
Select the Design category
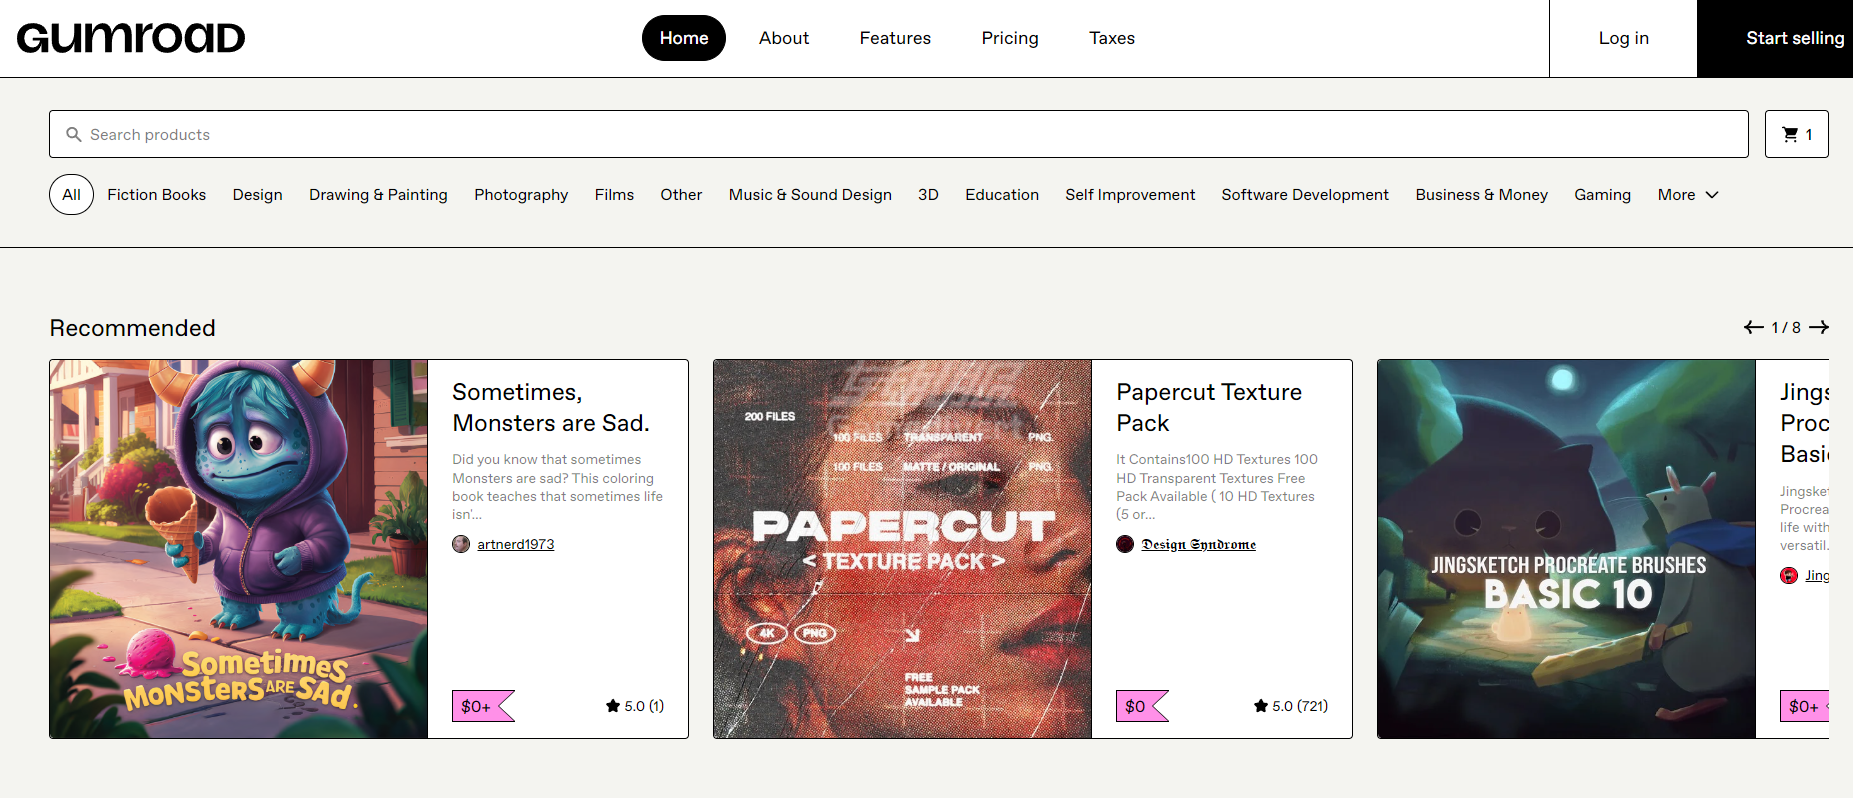point(258,195)
